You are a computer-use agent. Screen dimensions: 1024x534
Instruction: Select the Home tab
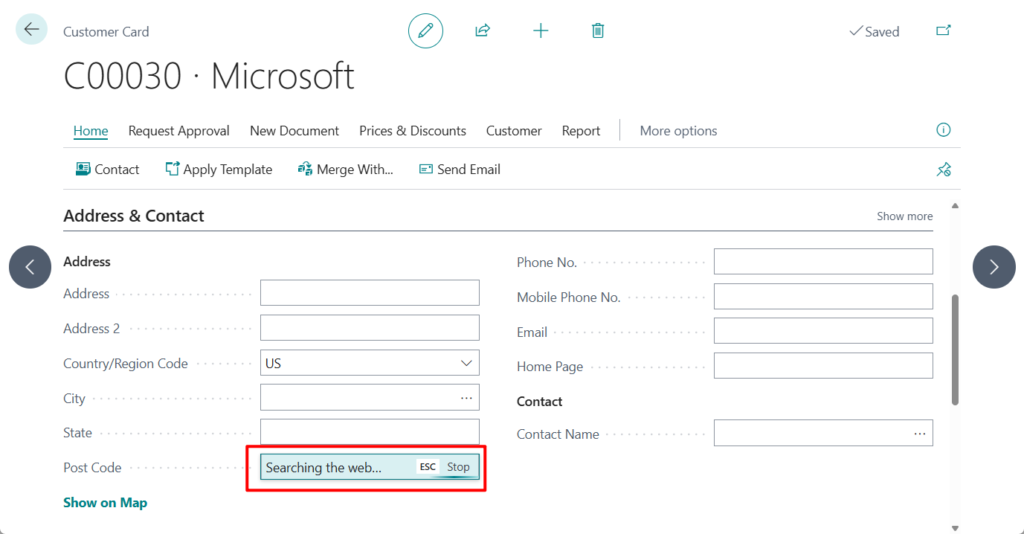[x=90, y=131]
